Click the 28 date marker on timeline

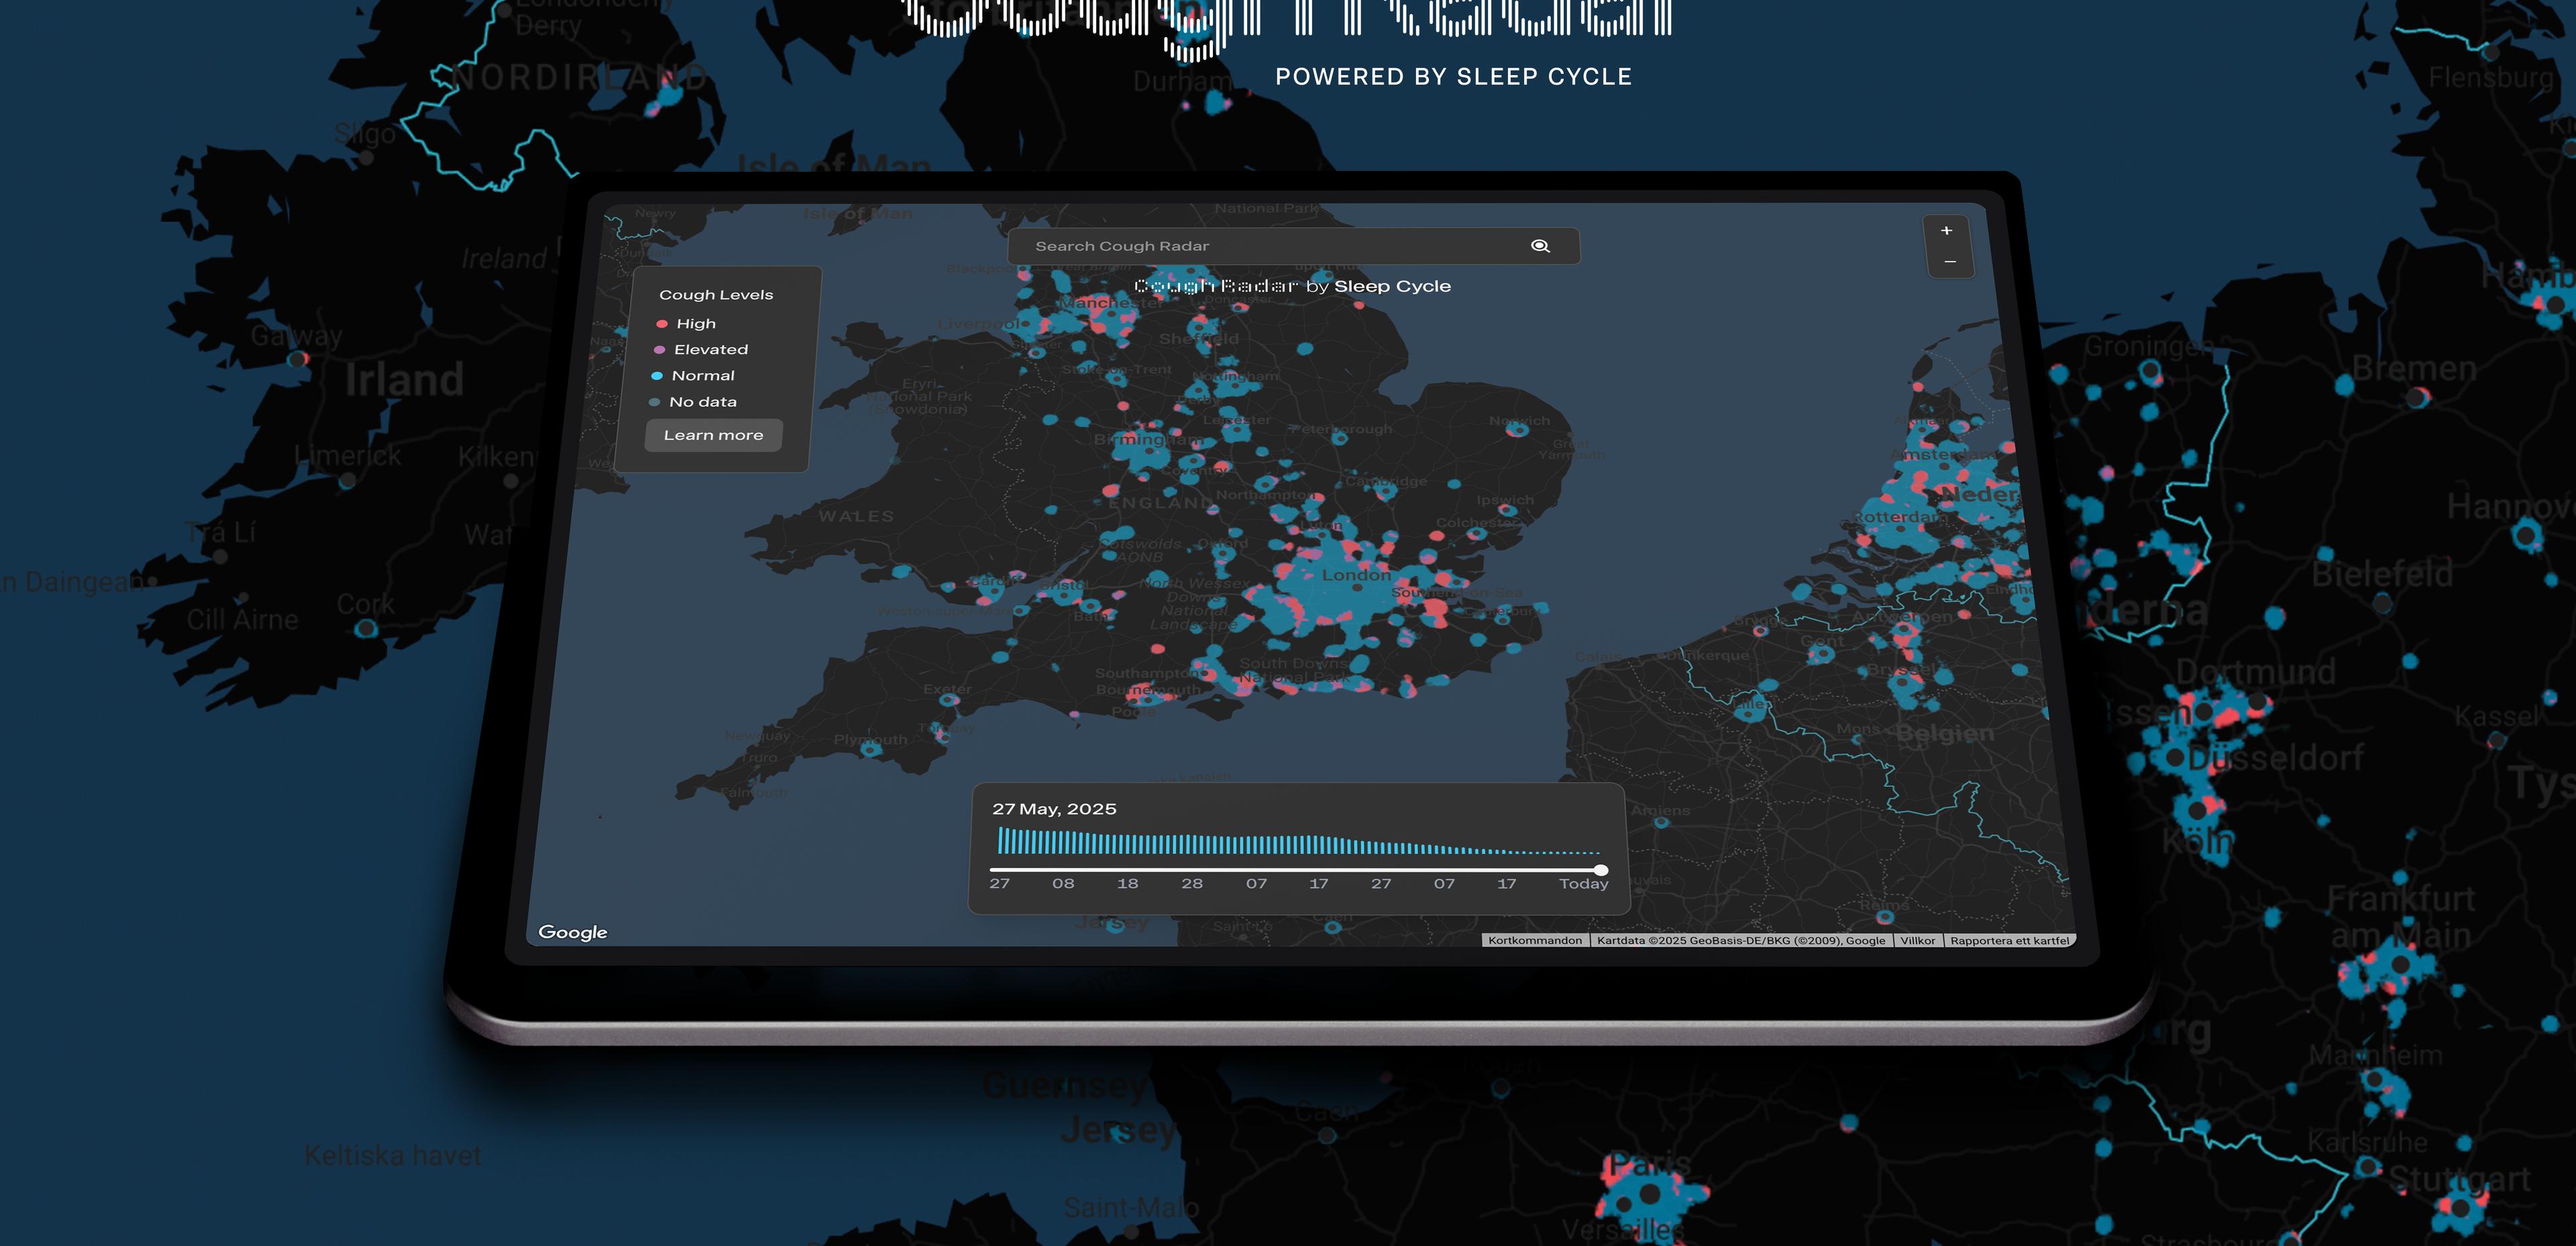[1192, 884]
